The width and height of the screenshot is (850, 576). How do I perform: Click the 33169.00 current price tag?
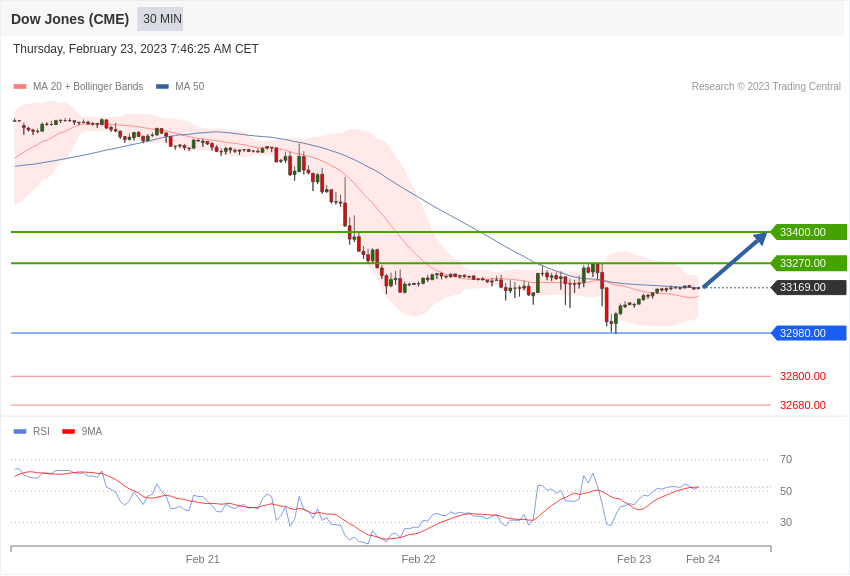coord(809,287)
